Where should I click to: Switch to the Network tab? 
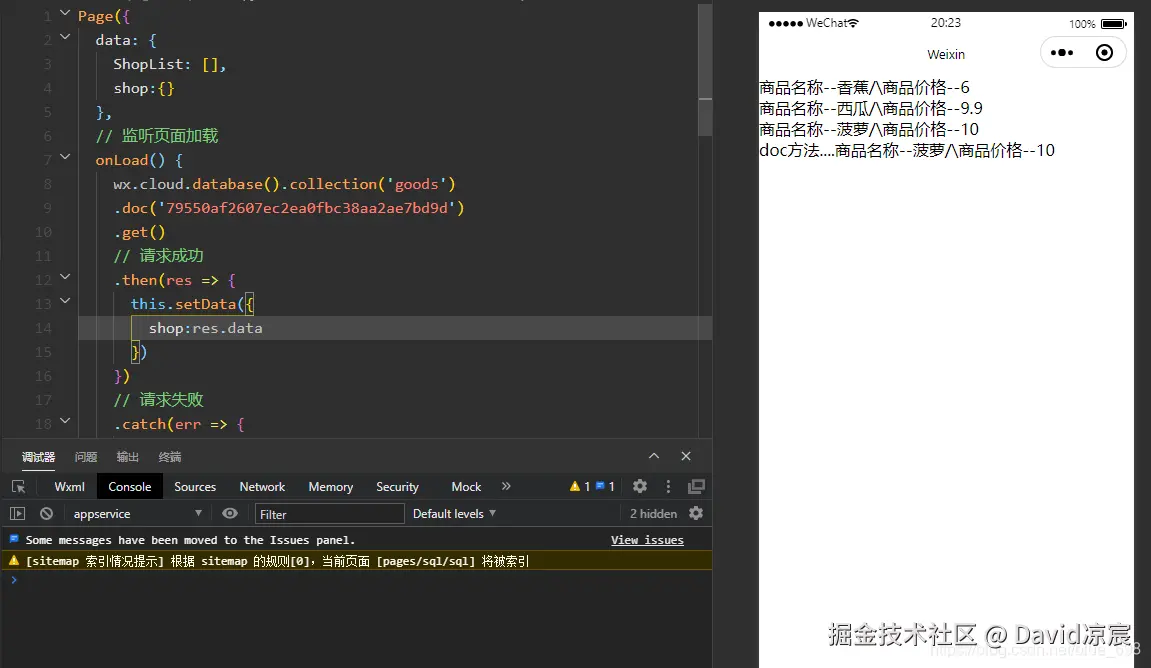262,487
